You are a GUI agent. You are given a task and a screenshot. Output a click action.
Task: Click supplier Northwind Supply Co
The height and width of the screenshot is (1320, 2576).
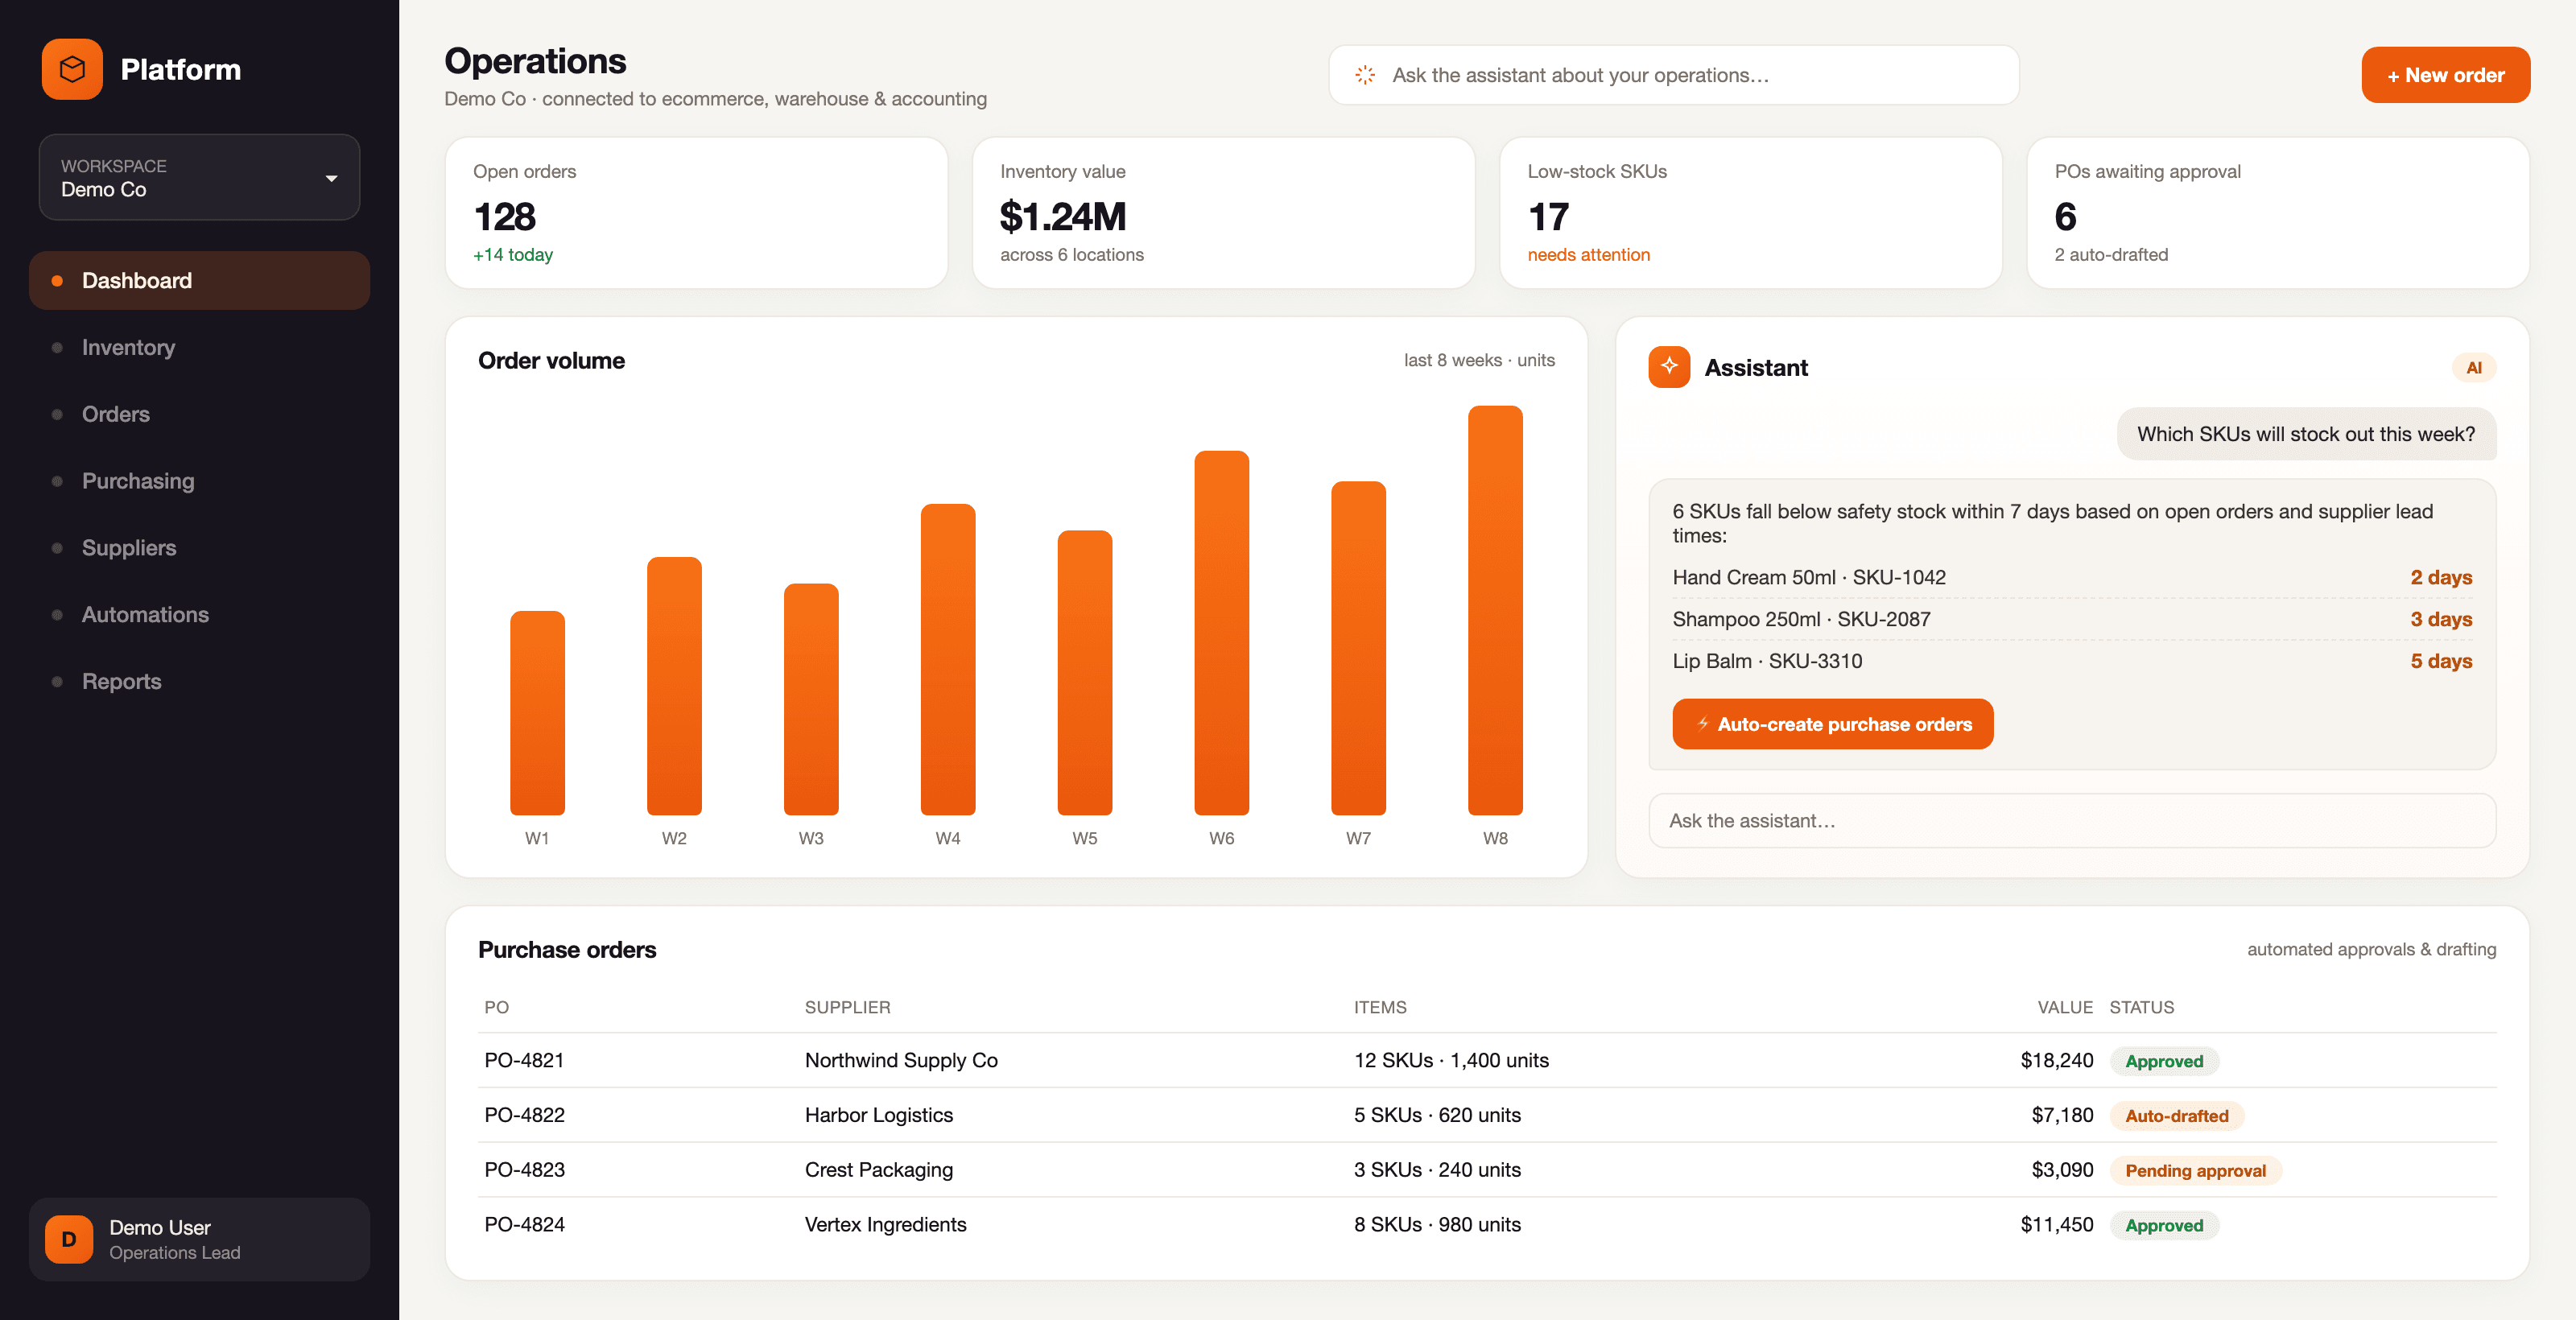point(901,1060)
